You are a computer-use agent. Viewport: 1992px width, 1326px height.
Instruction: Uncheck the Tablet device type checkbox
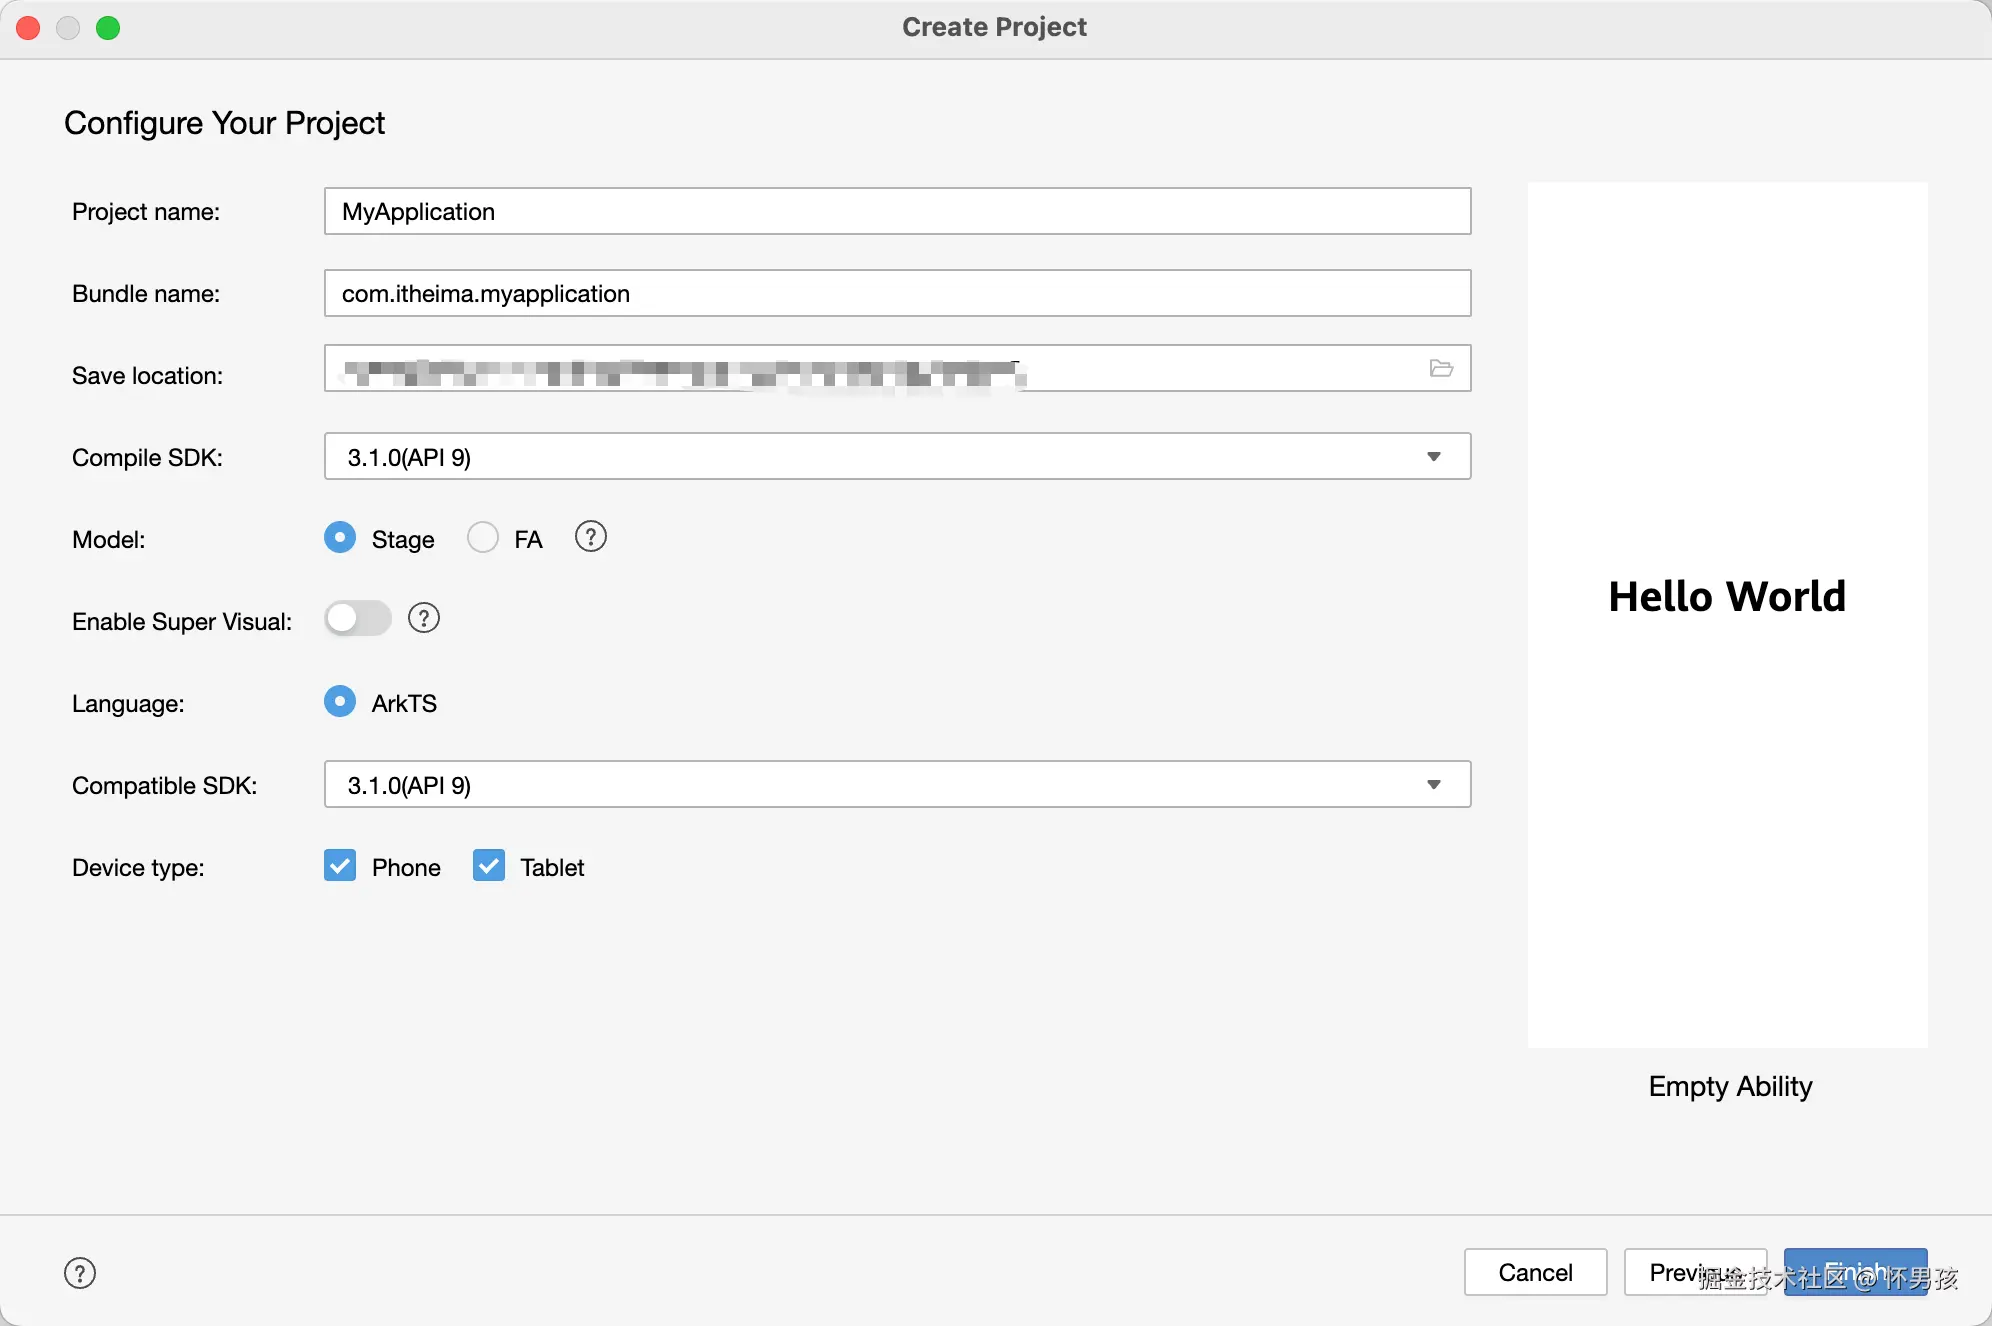(x=489, y=866)
